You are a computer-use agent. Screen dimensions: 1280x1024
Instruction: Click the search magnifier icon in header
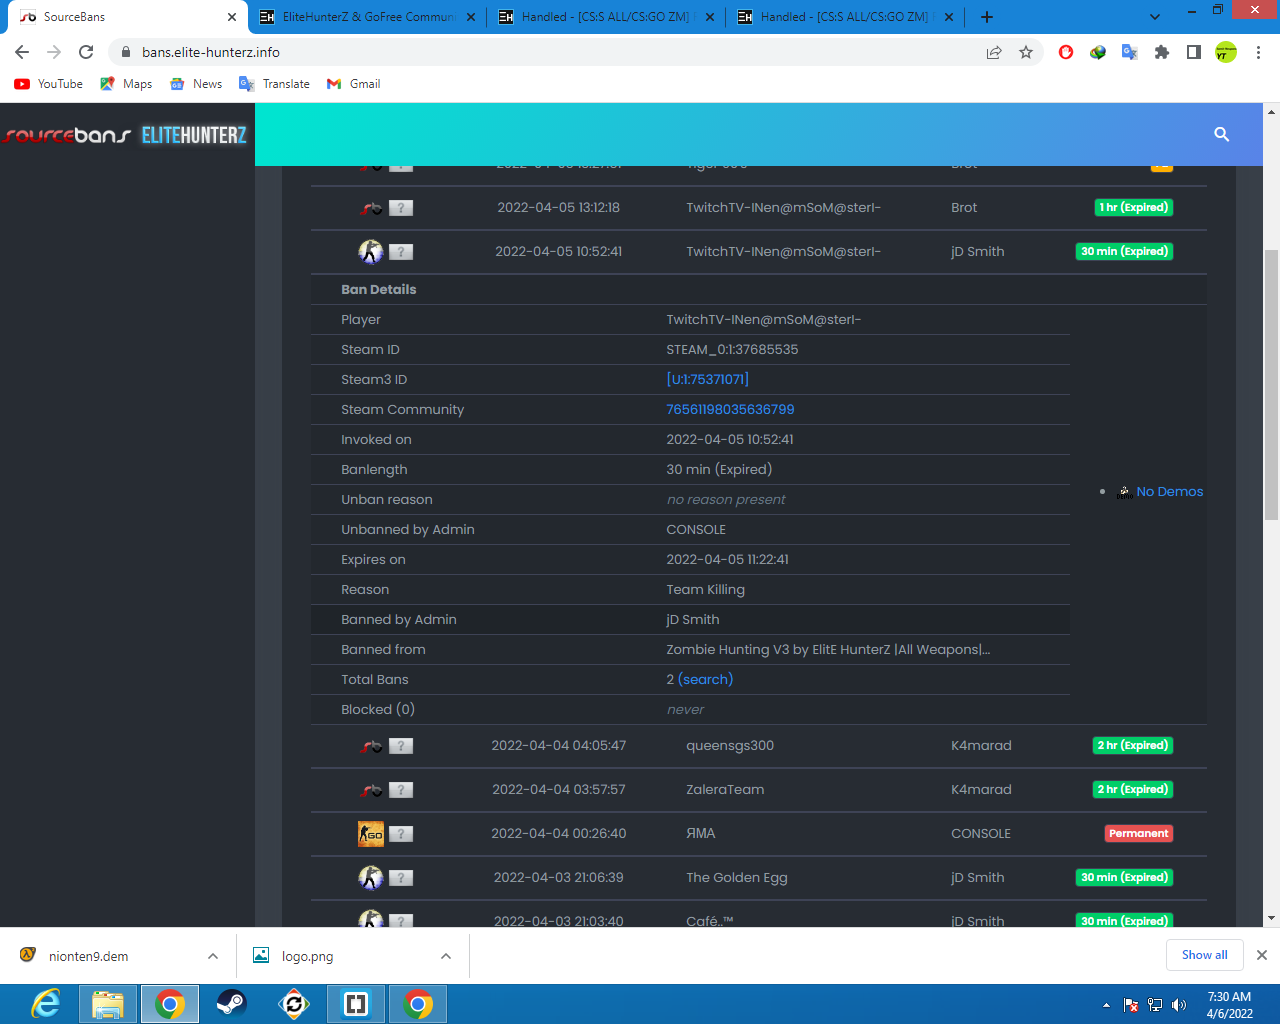coord(1221,134)
